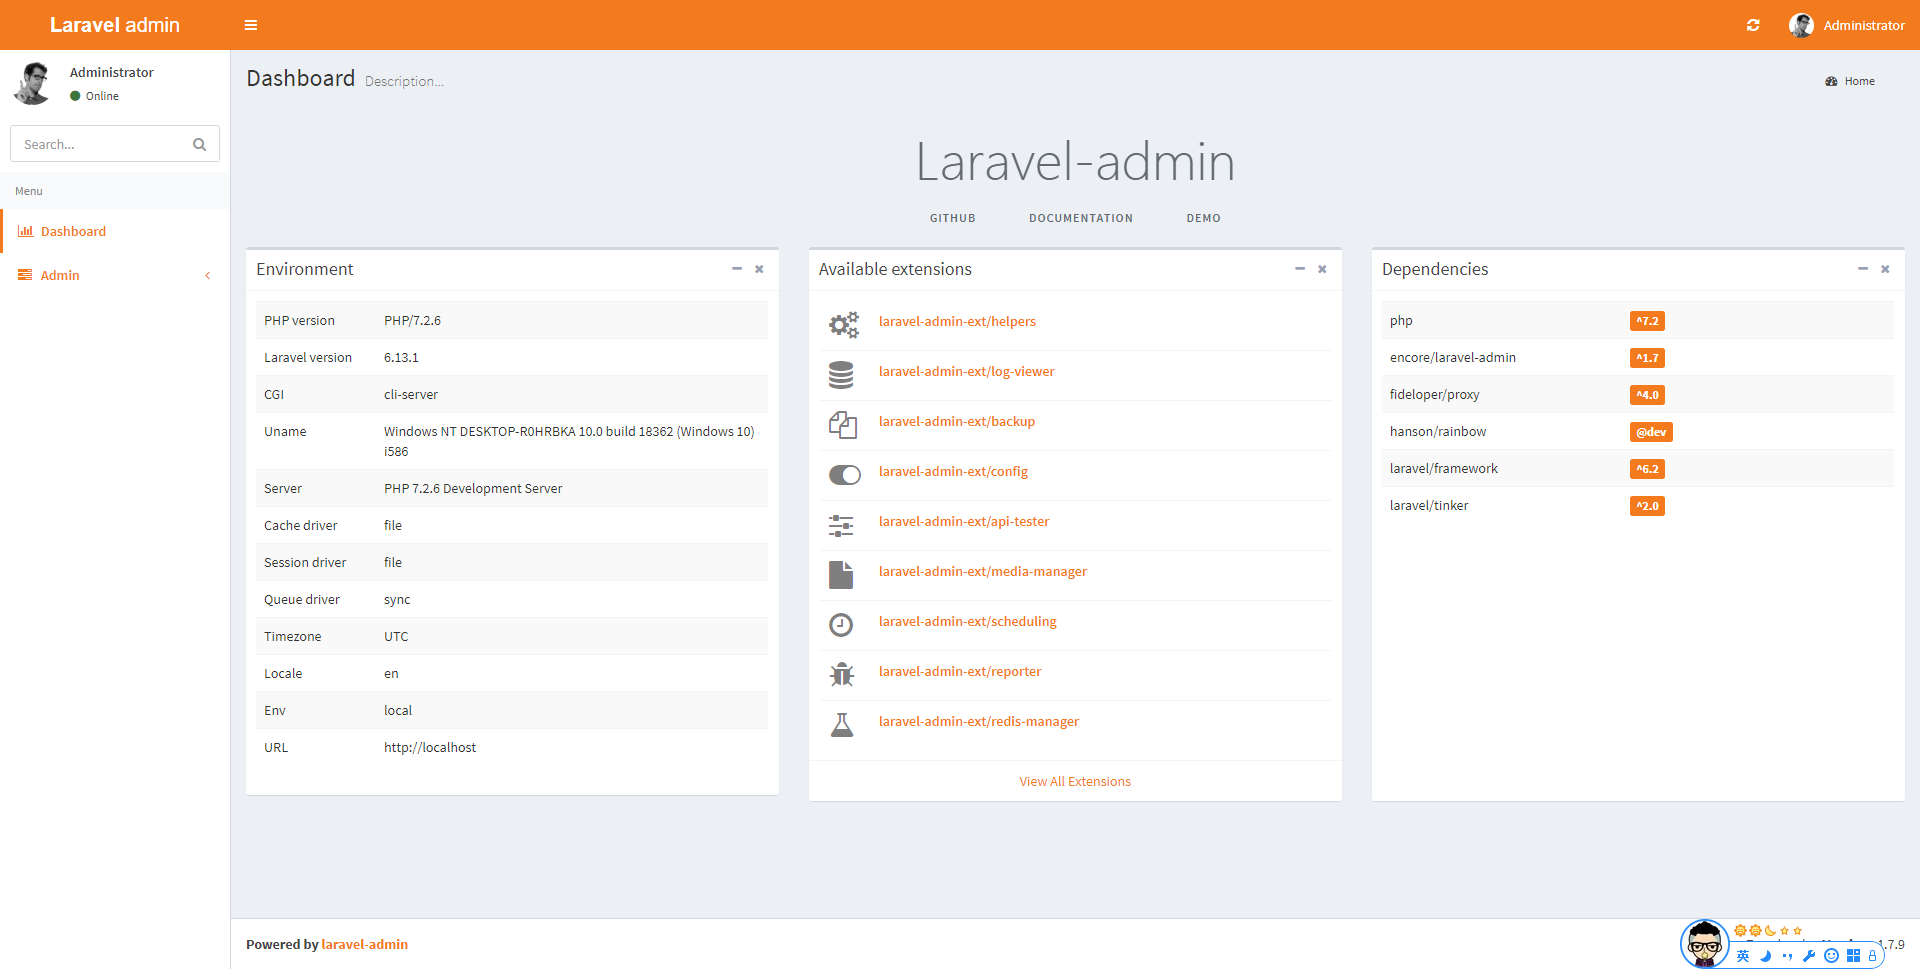
Task: Open the Administrator user menu in header
Action: click(x=1847, y=25)
